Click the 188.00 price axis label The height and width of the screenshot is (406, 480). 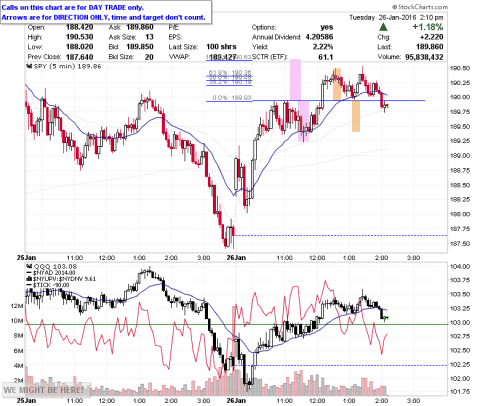click(460, 214)
